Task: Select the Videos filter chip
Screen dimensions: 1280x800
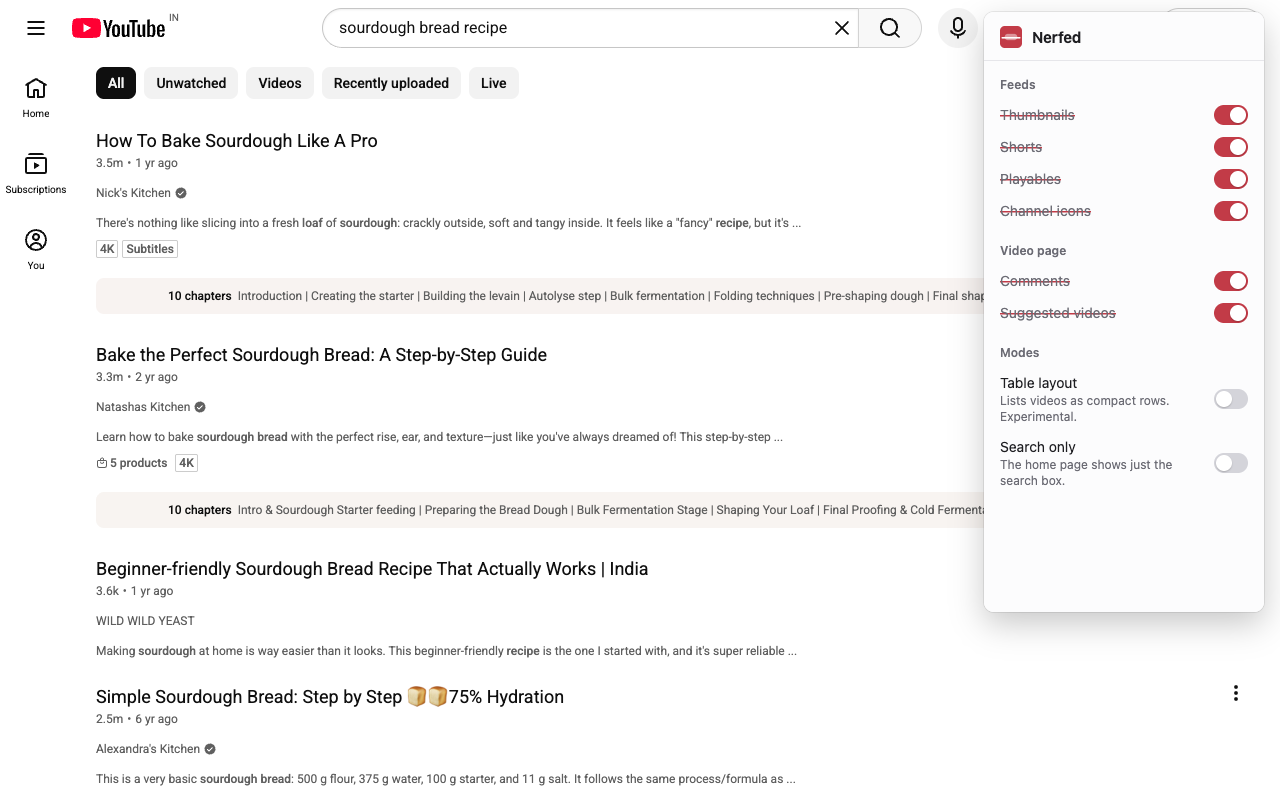Action: tap(280, 83)
